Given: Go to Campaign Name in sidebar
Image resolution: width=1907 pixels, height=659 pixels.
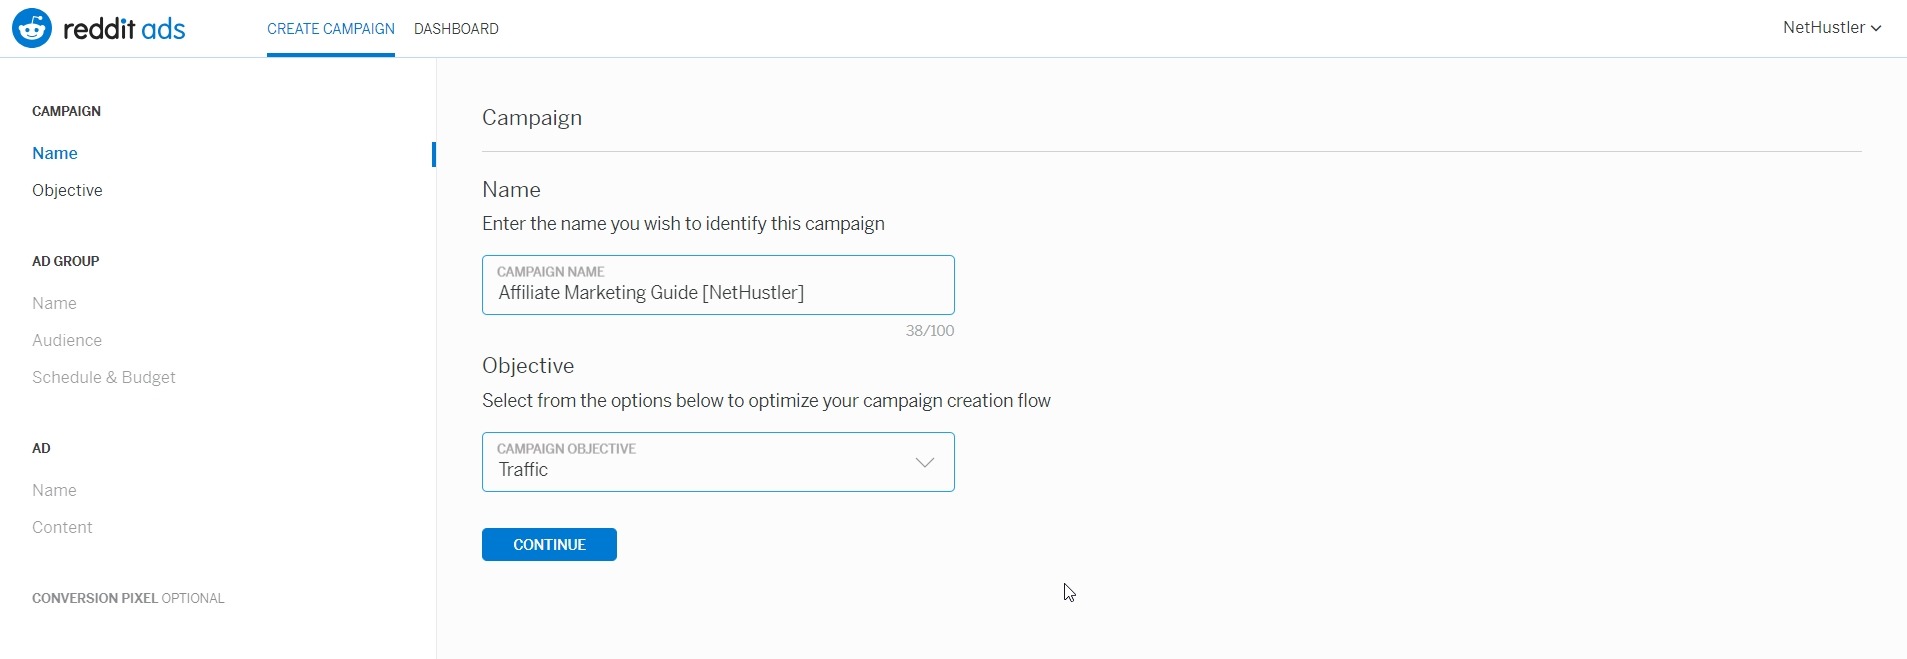Looking at the screenshot, I should click(x=55, y=153).
